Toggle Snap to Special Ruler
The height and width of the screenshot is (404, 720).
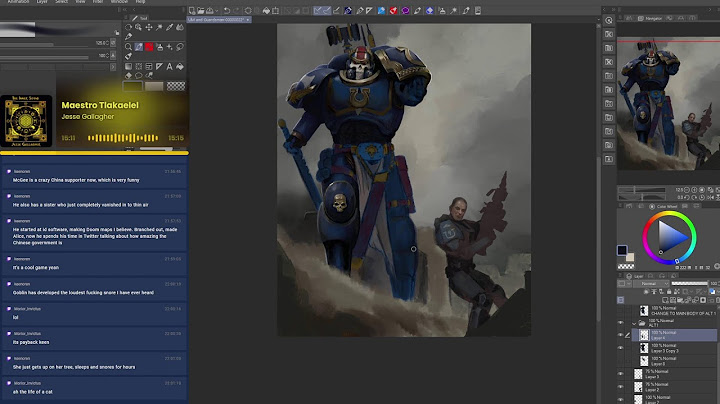[326, 11]
